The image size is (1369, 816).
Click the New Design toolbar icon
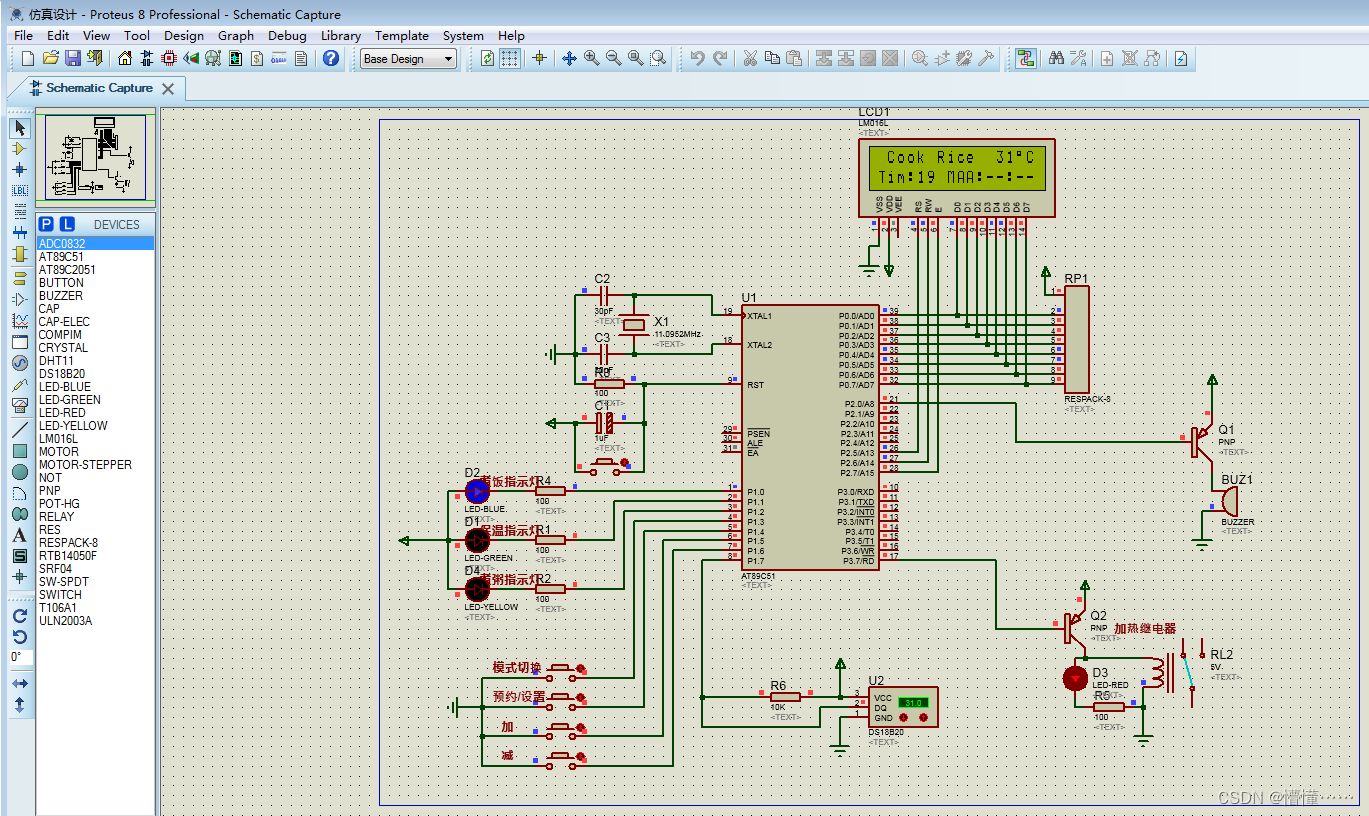(27, 59)
